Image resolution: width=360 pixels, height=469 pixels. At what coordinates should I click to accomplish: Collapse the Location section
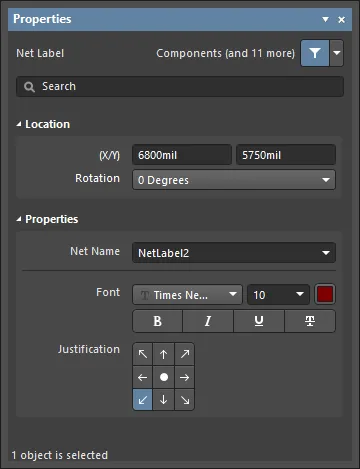(x=19, y=124)
